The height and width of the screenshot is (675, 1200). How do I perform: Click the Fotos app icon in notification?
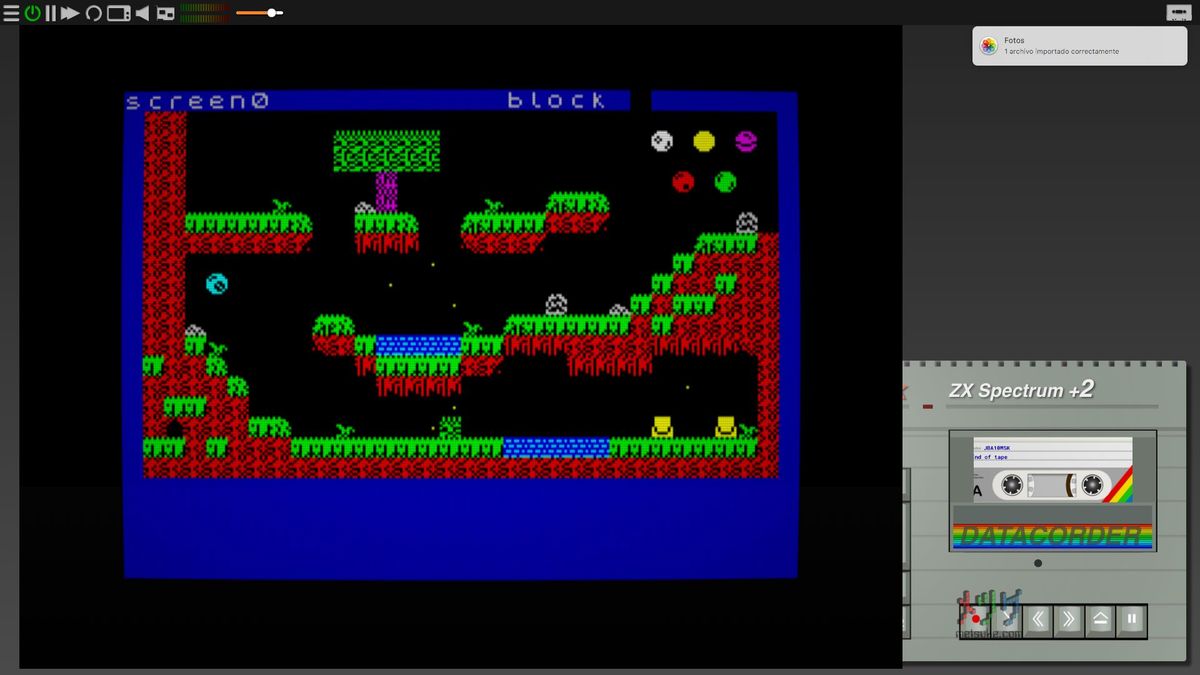[x=988, y=46]
